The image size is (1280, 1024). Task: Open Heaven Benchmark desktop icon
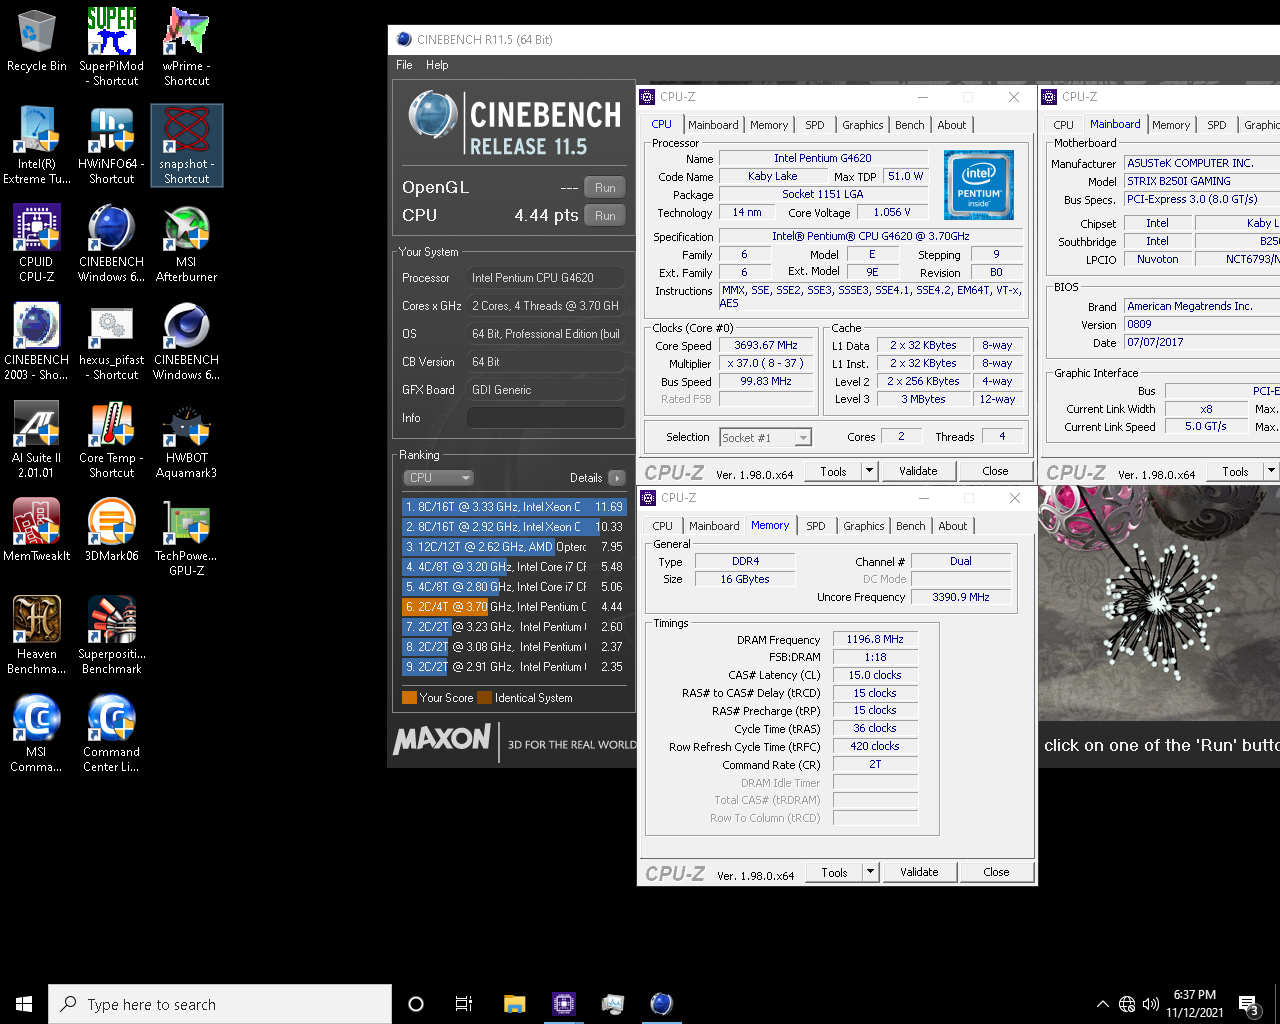(37, 635)
